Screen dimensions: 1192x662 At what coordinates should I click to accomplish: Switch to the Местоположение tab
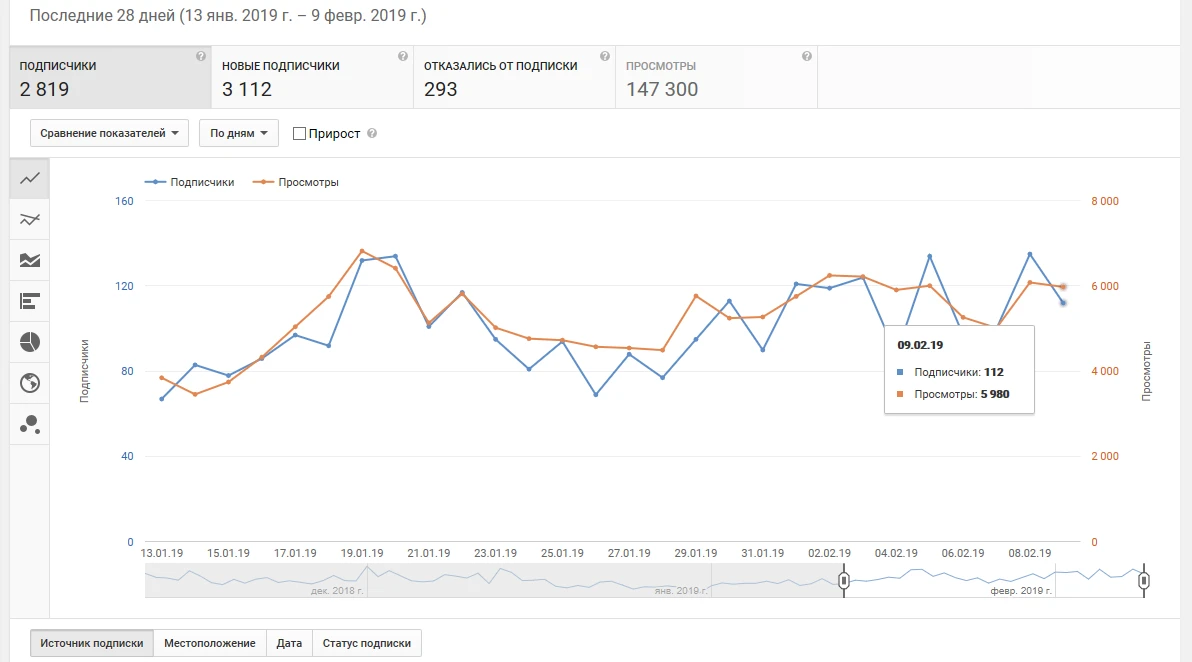(x=210, y=643)
